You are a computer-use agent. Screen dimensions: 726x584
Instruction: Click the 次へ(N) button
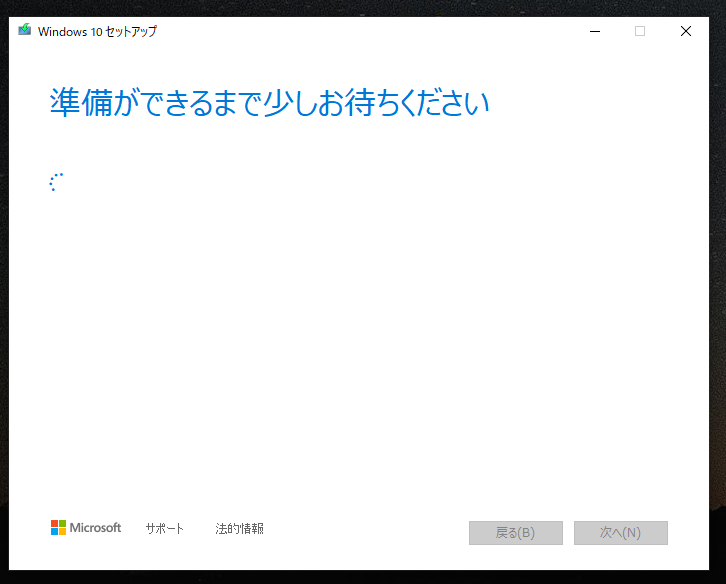pos(621,533)
